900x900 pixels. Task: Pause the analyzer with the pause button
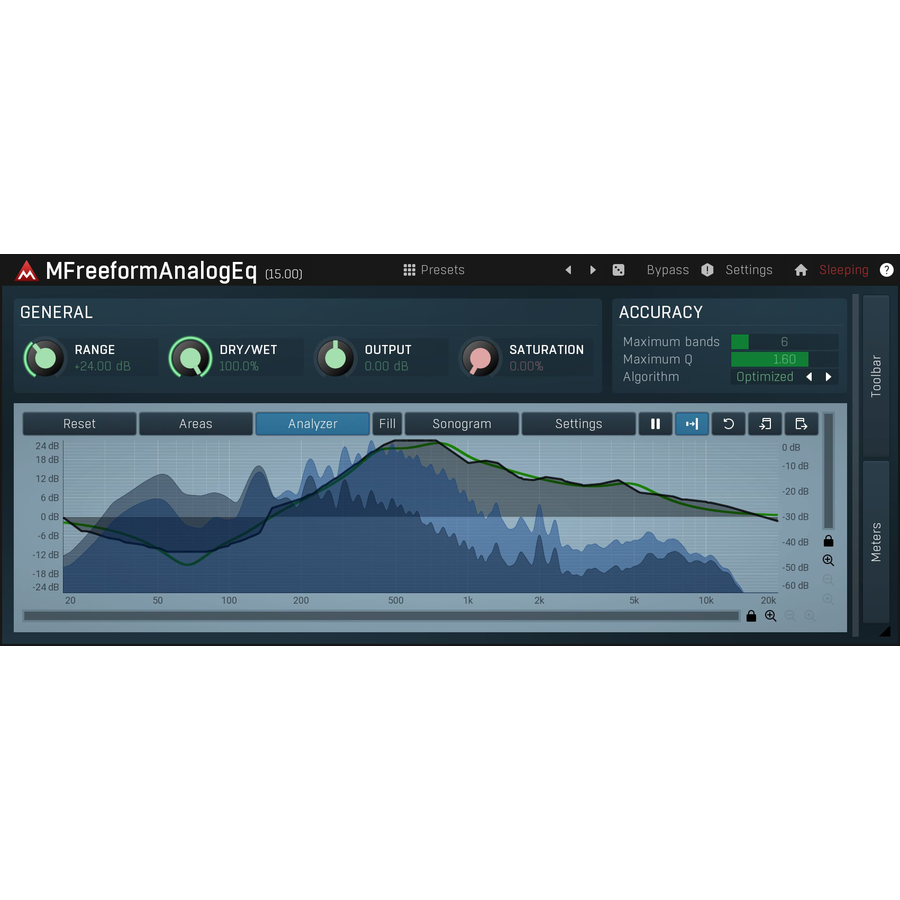[x=655, y=424]
